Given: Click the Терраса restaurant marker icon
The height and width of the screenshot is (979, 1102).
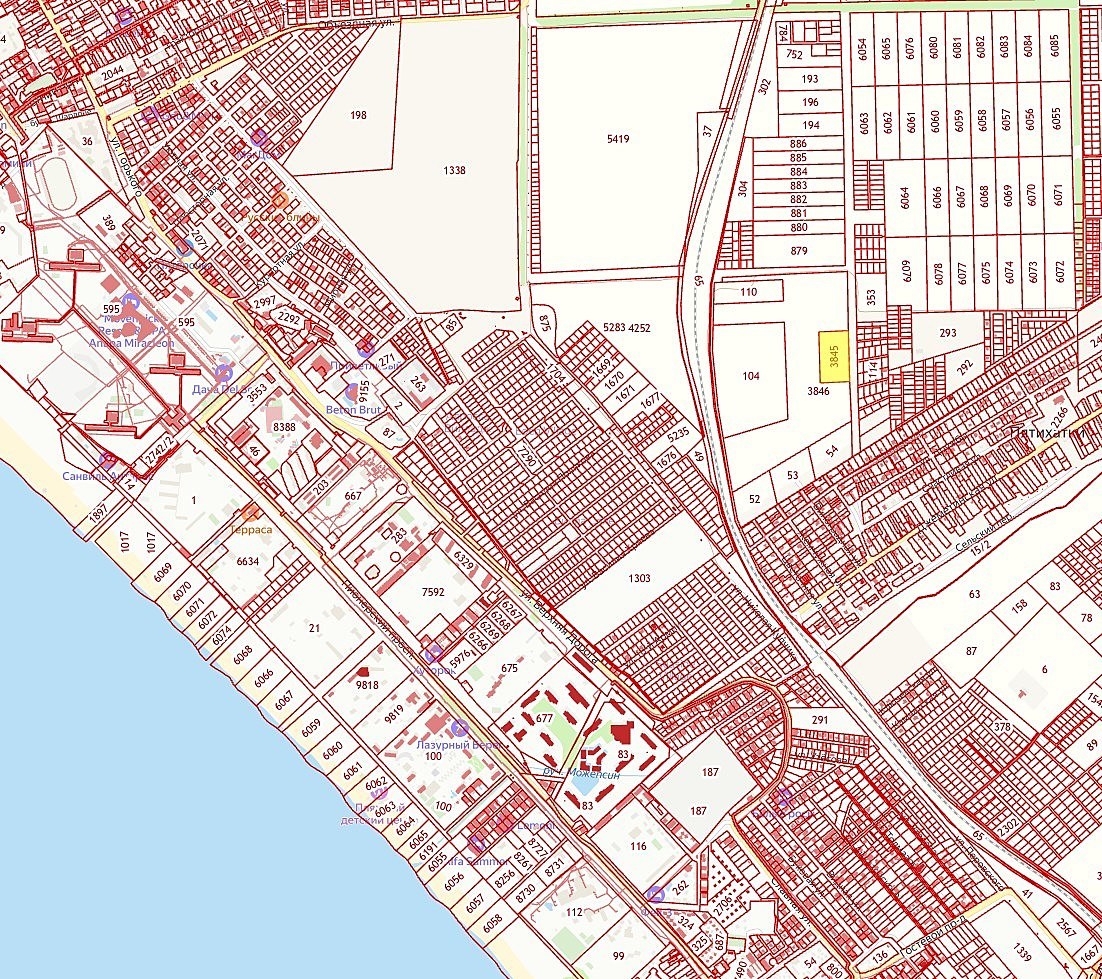Looking at the screenshot, I should tap(250, 512).
